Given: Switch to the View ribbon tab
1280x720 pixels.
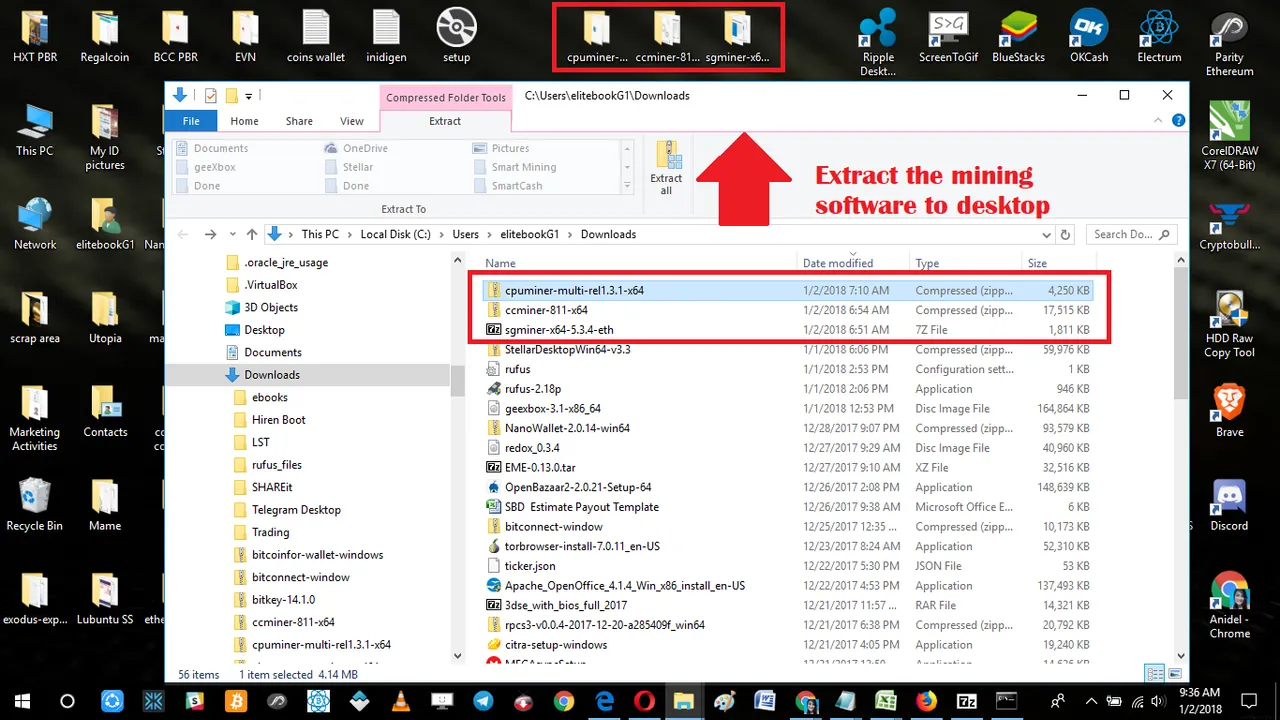Looking at the screenshot, I should tap(352, 121).
